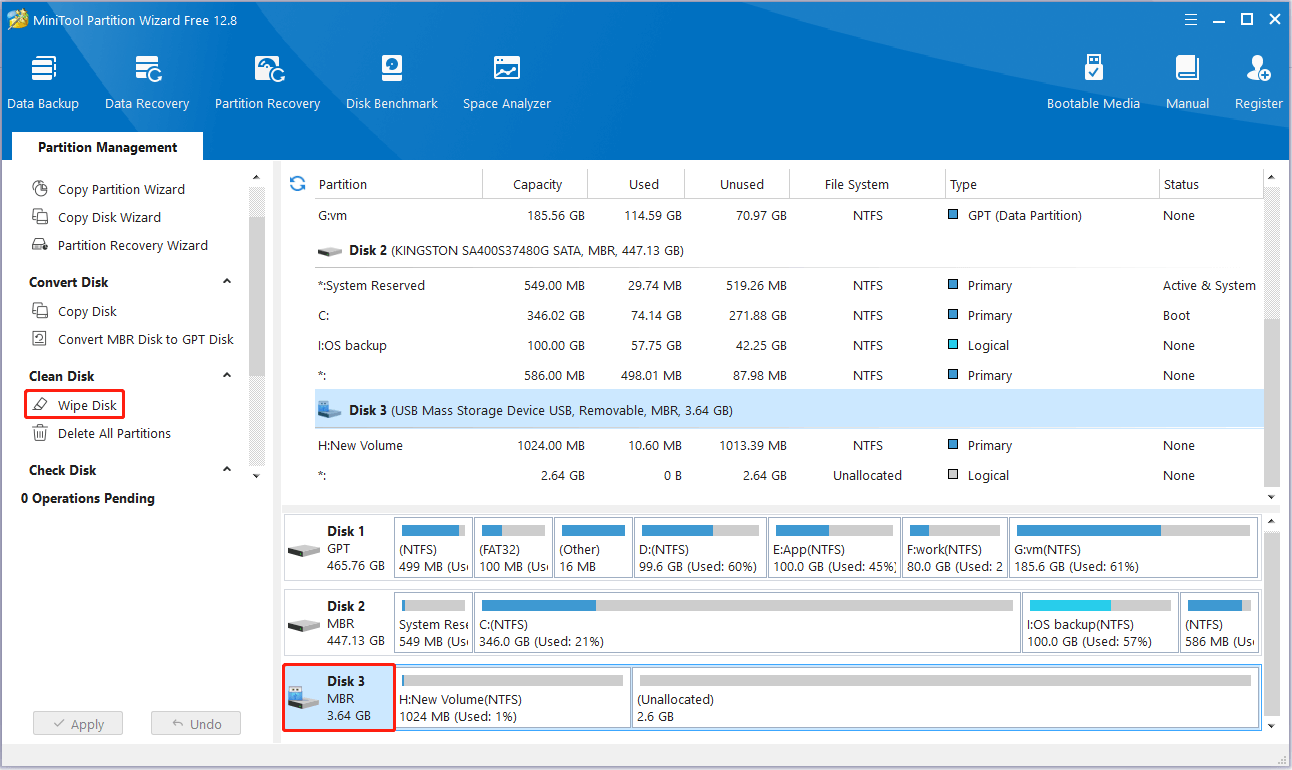Click the Undo button
Screen dimensions: 1292x770
click(196, 724)
